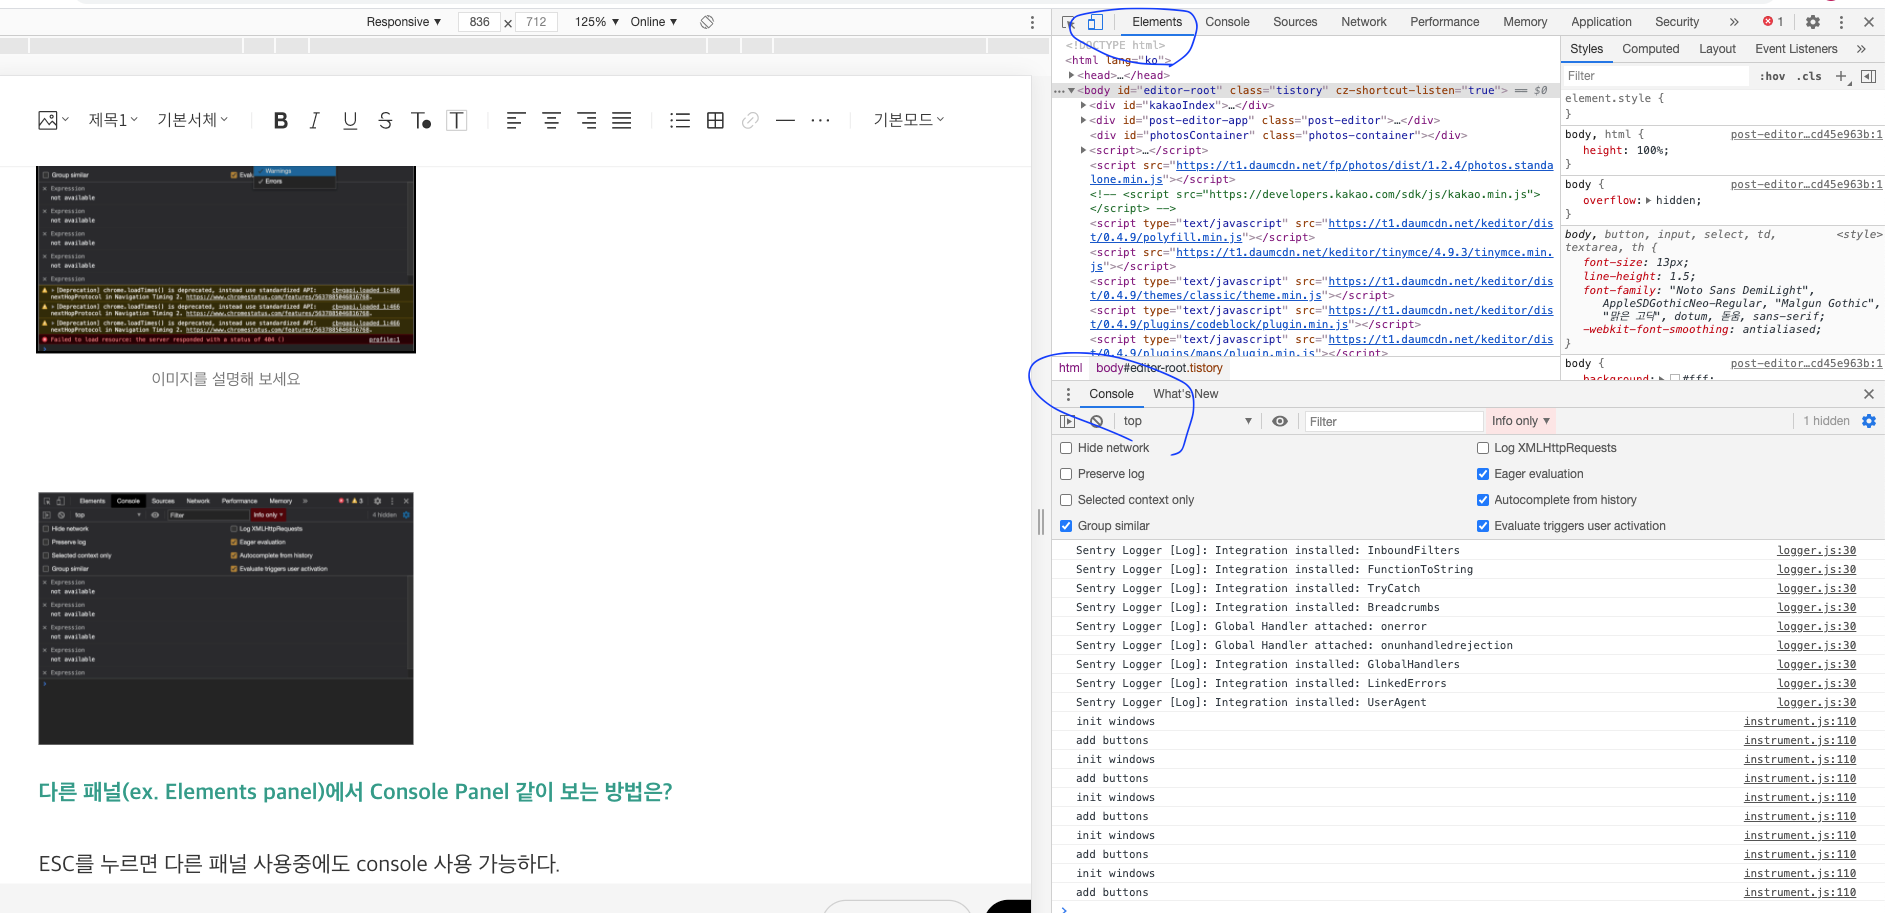Image resolution: width=1885 pixels, height=913 pixels.
Task: Open the text color tool
Action: [x=421, y=121]
